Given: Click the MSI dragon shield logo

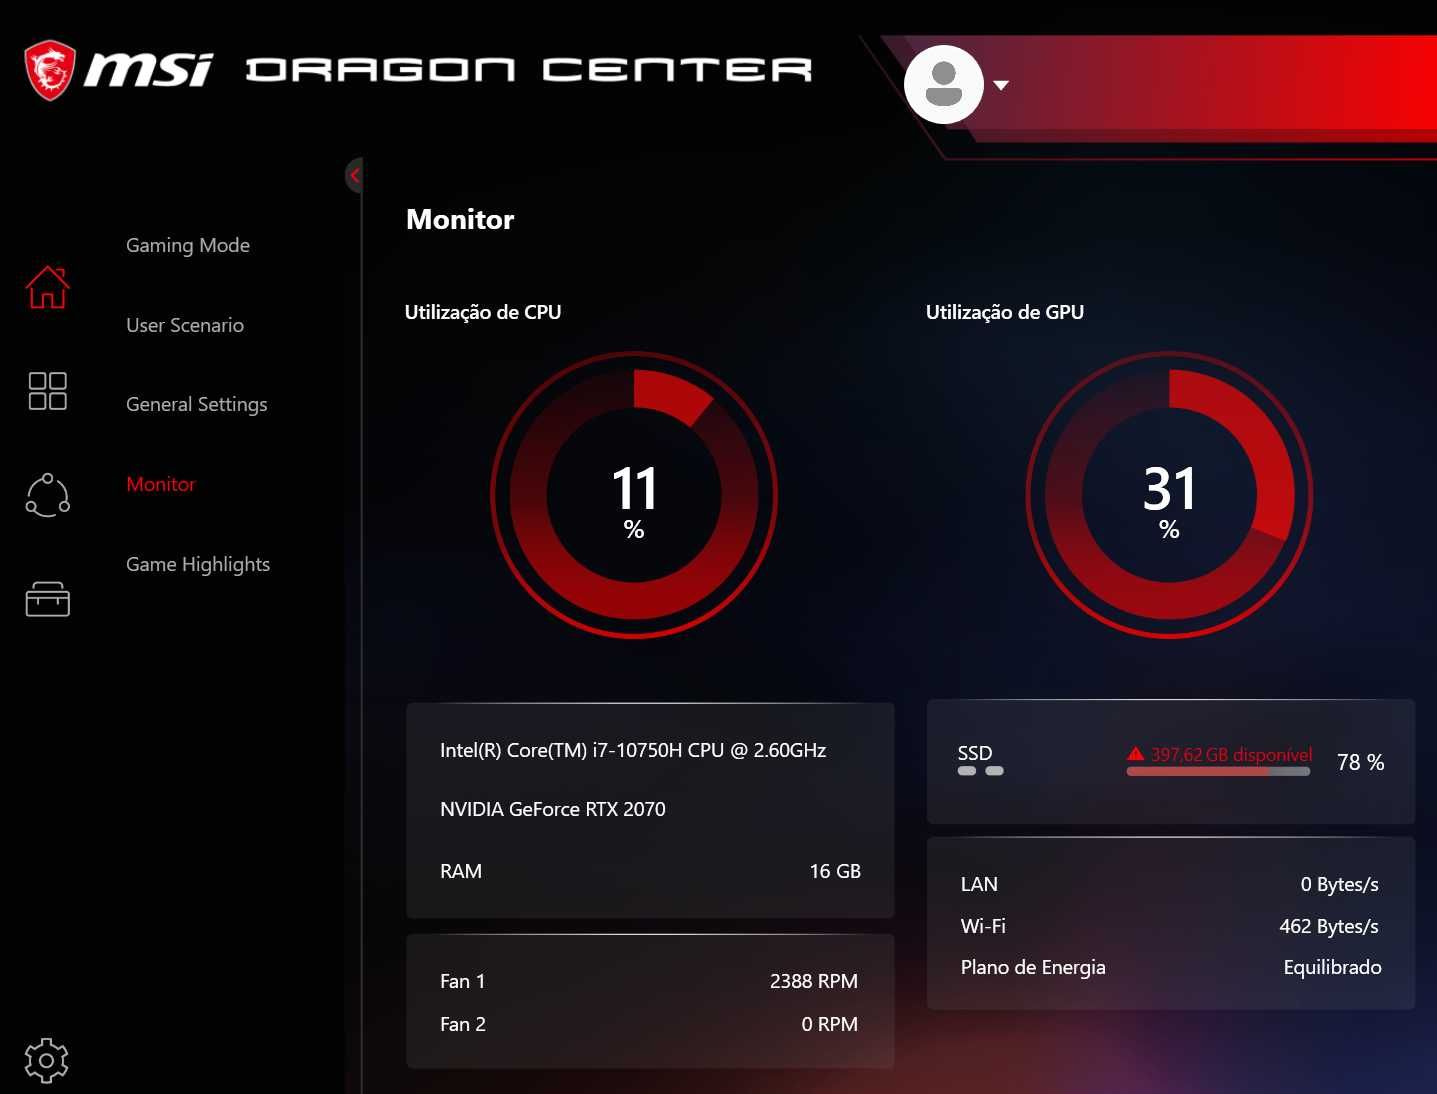Looking at the screenshot, I should pos(50,70).
